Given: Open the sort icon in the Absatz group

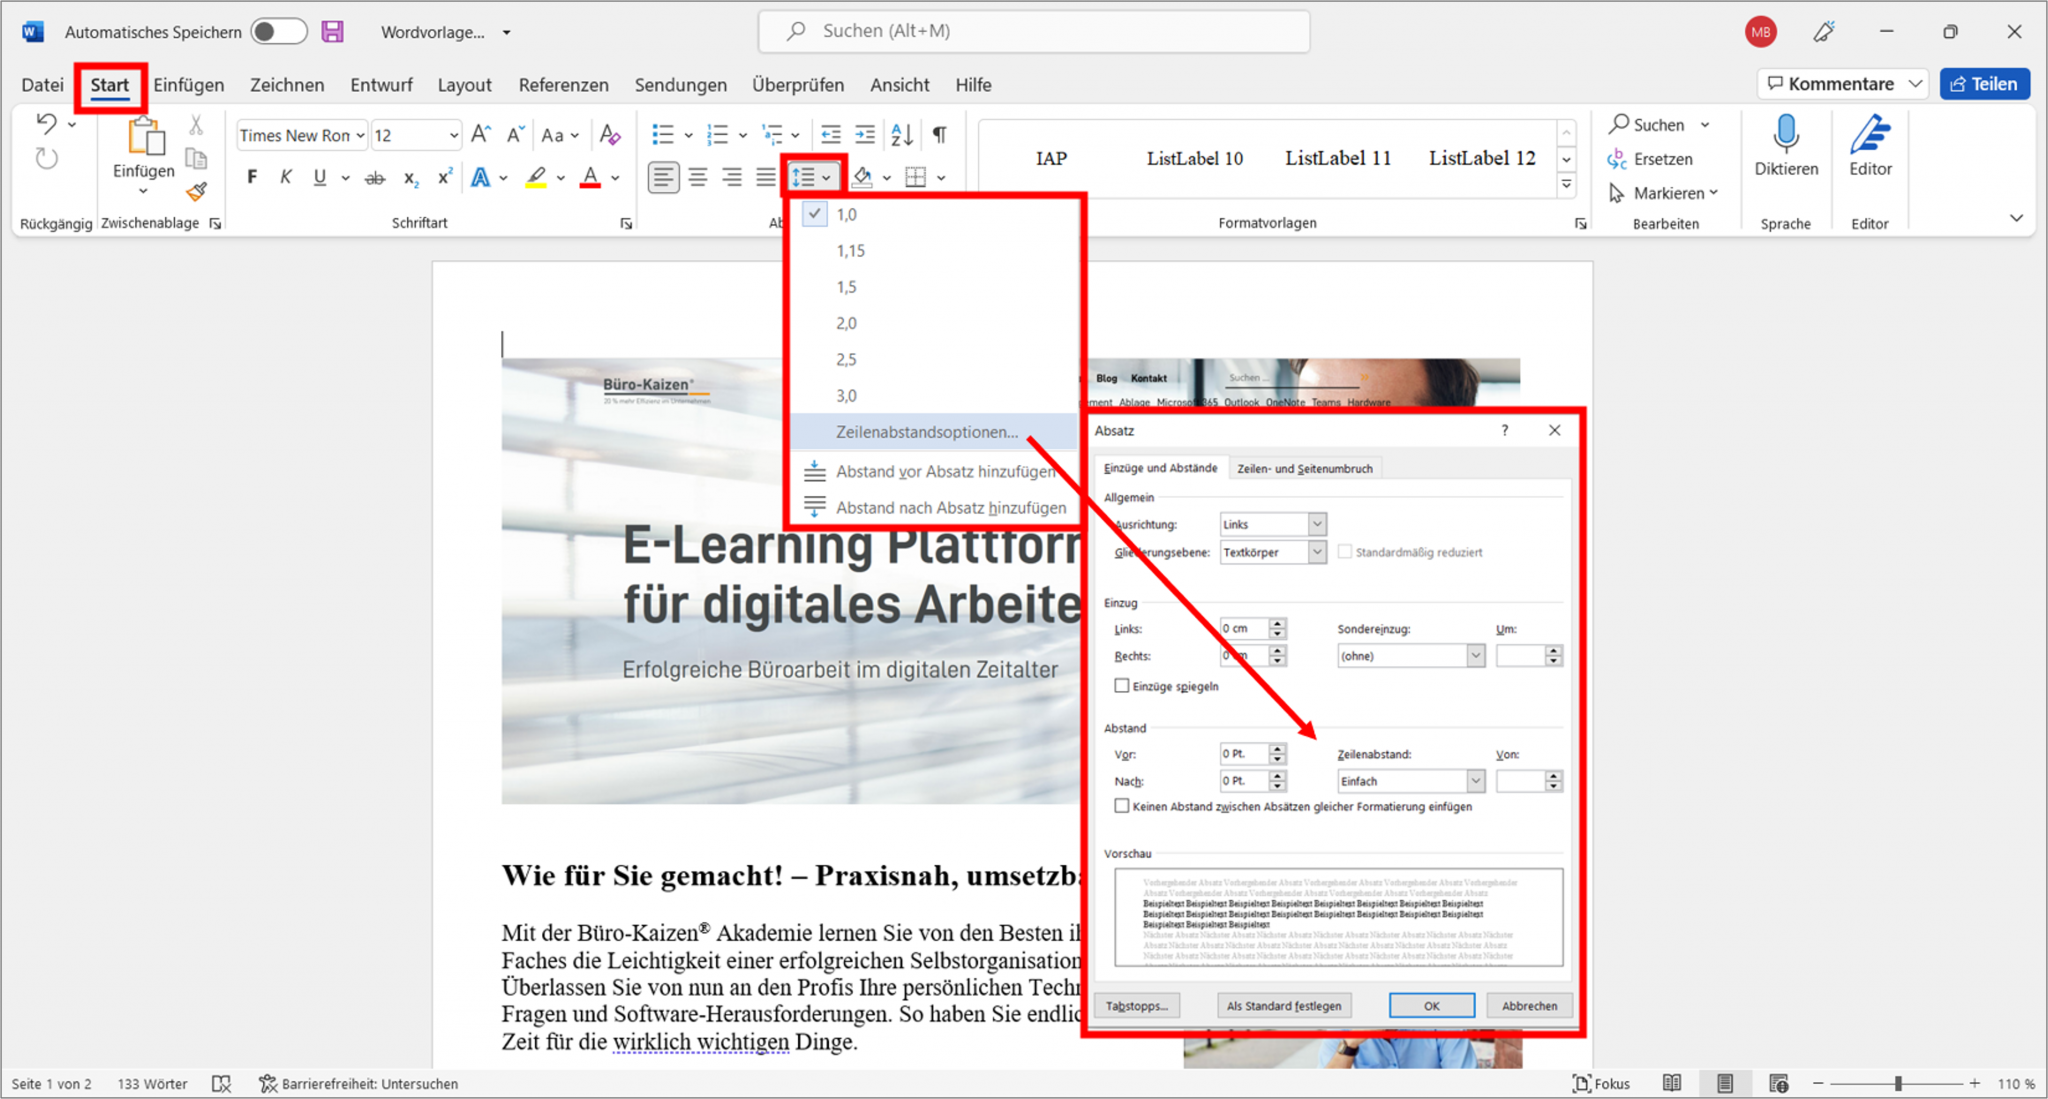Looking at the screenshot, I should [901, 134].
